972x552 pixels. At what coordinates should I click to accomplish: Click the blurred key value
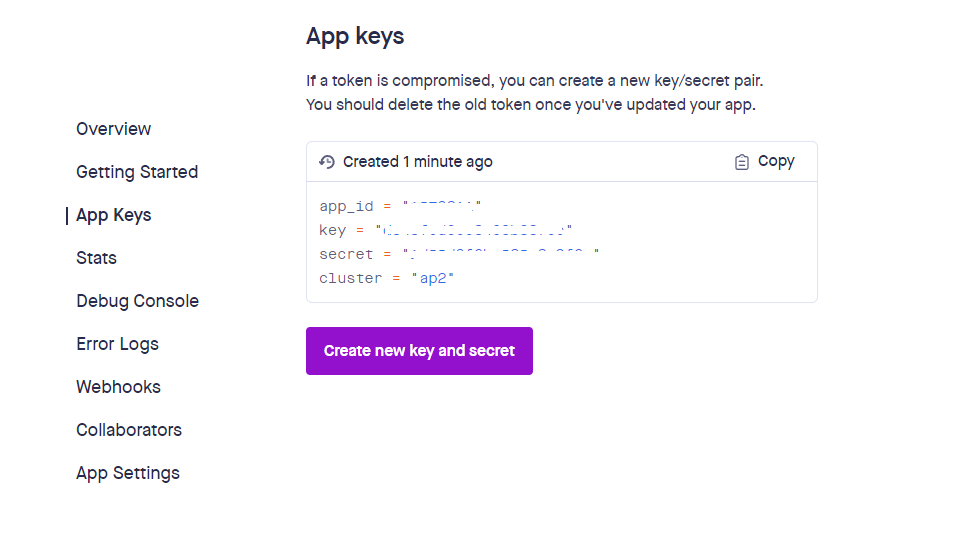(x=473, y=231)
